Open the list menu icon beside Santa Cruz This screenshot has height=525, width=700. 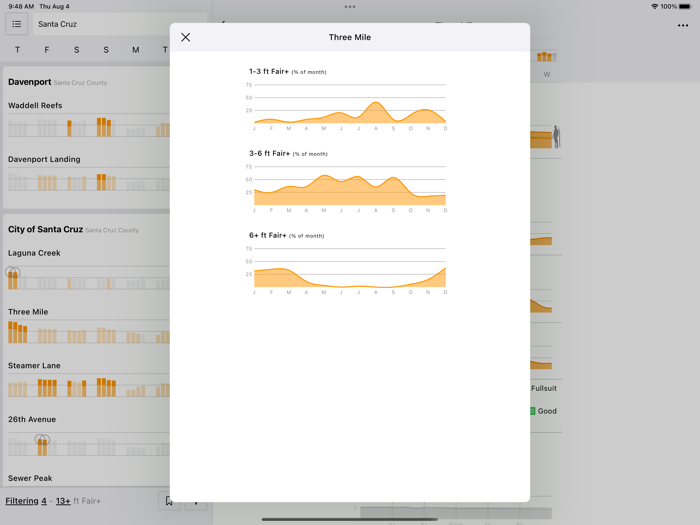pos(17,24)
